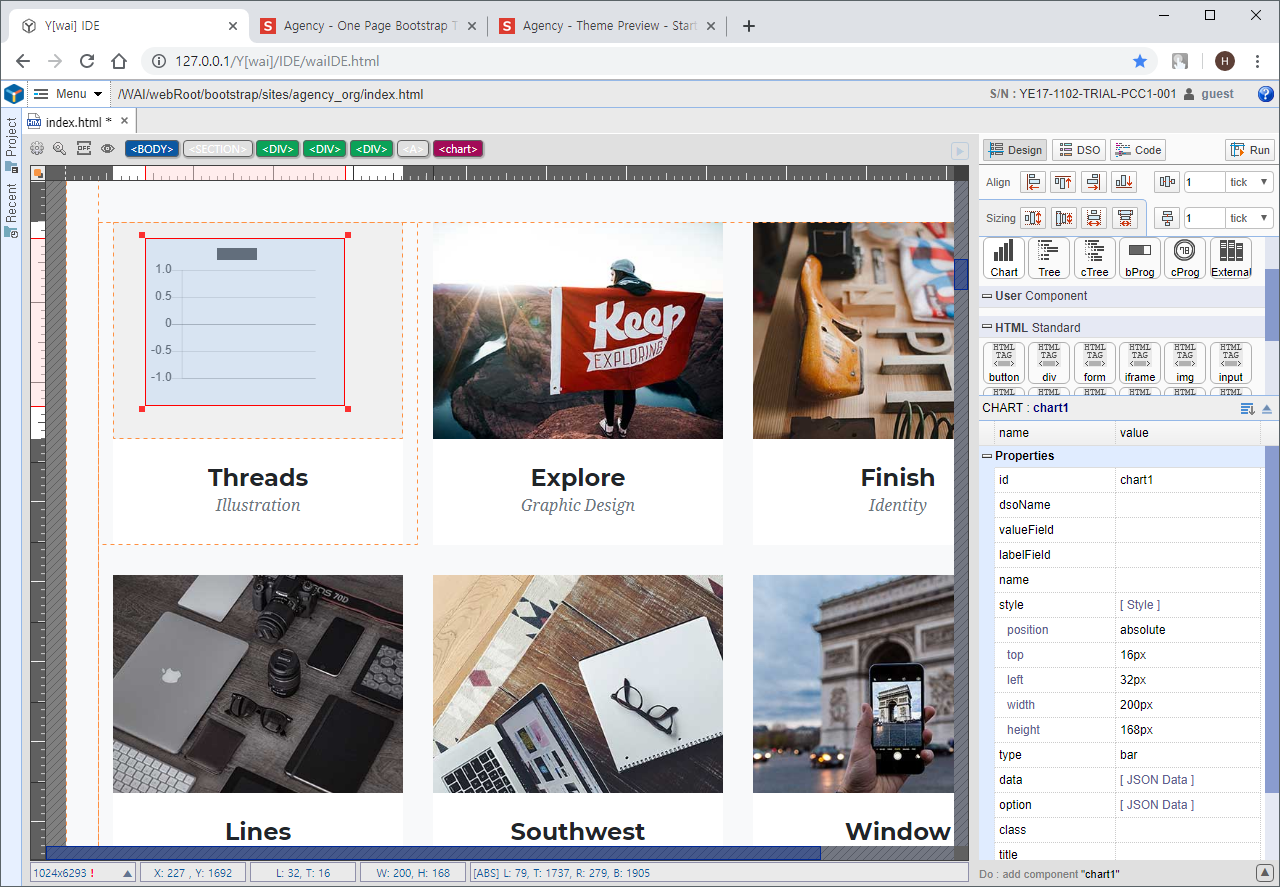Click the Run button
Viewport: 1280px width, 887px height.
pos(1250,150)
